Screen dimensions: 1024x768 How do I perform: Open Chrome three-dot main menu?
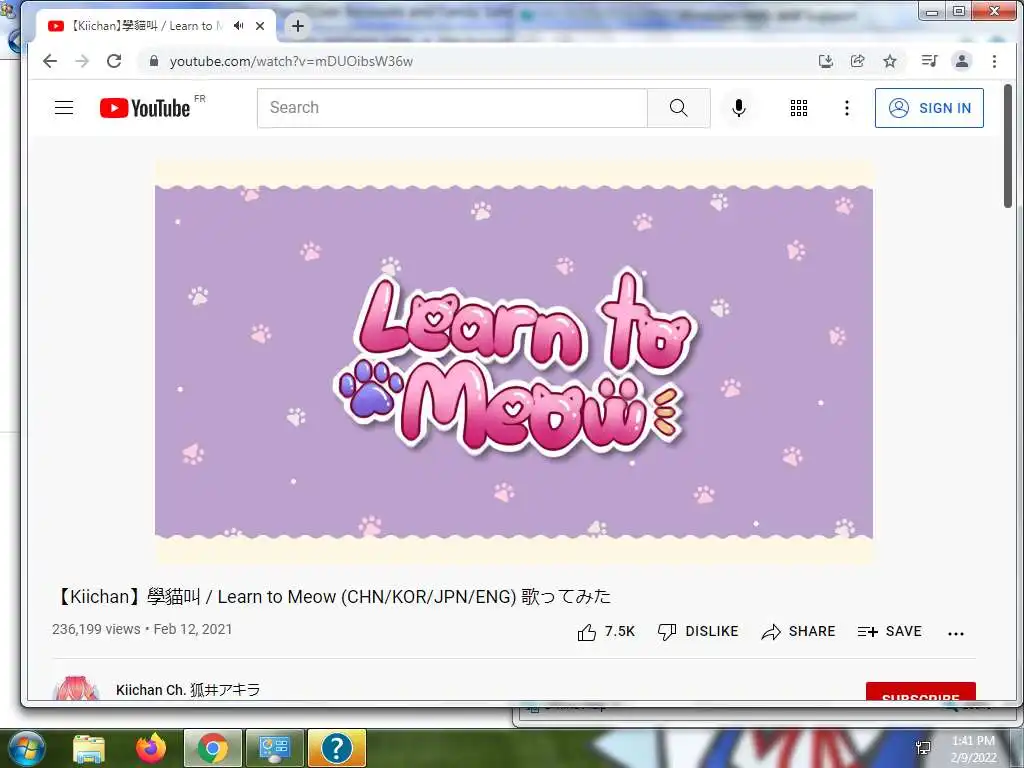point(994,61)
